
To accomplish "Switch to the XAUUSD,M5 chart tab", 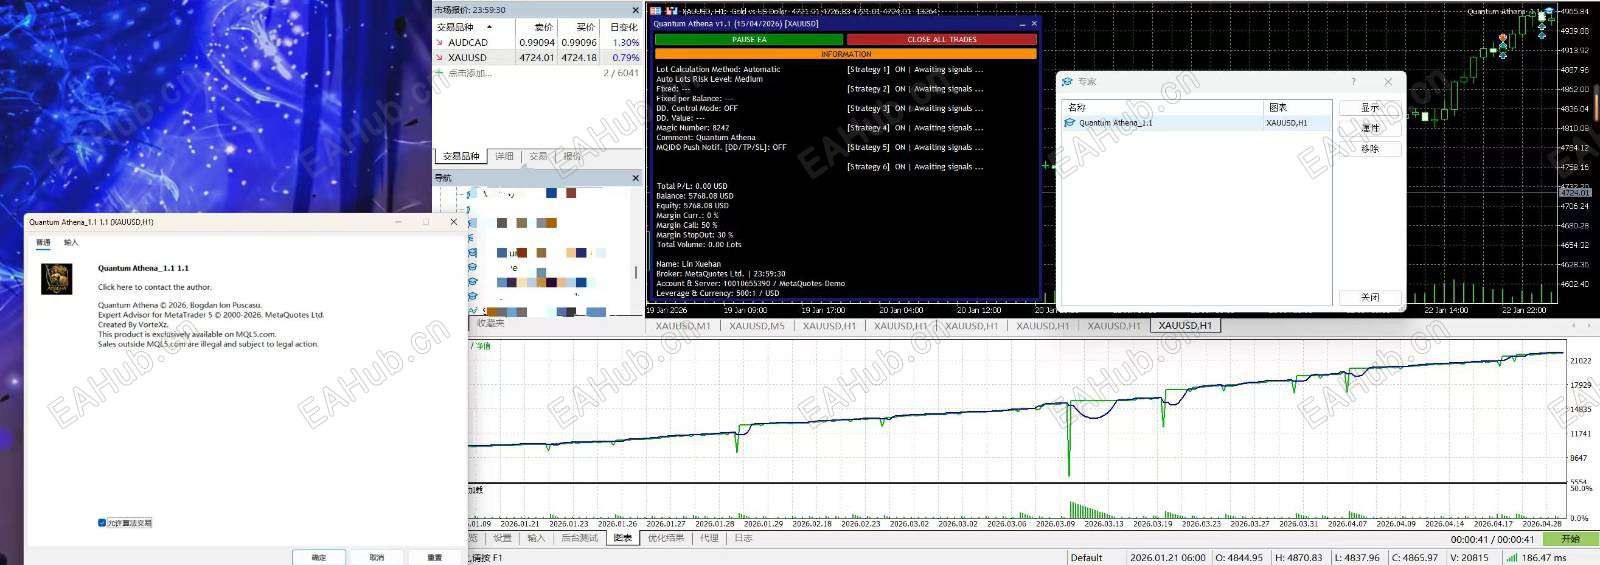I will (756, 326).
